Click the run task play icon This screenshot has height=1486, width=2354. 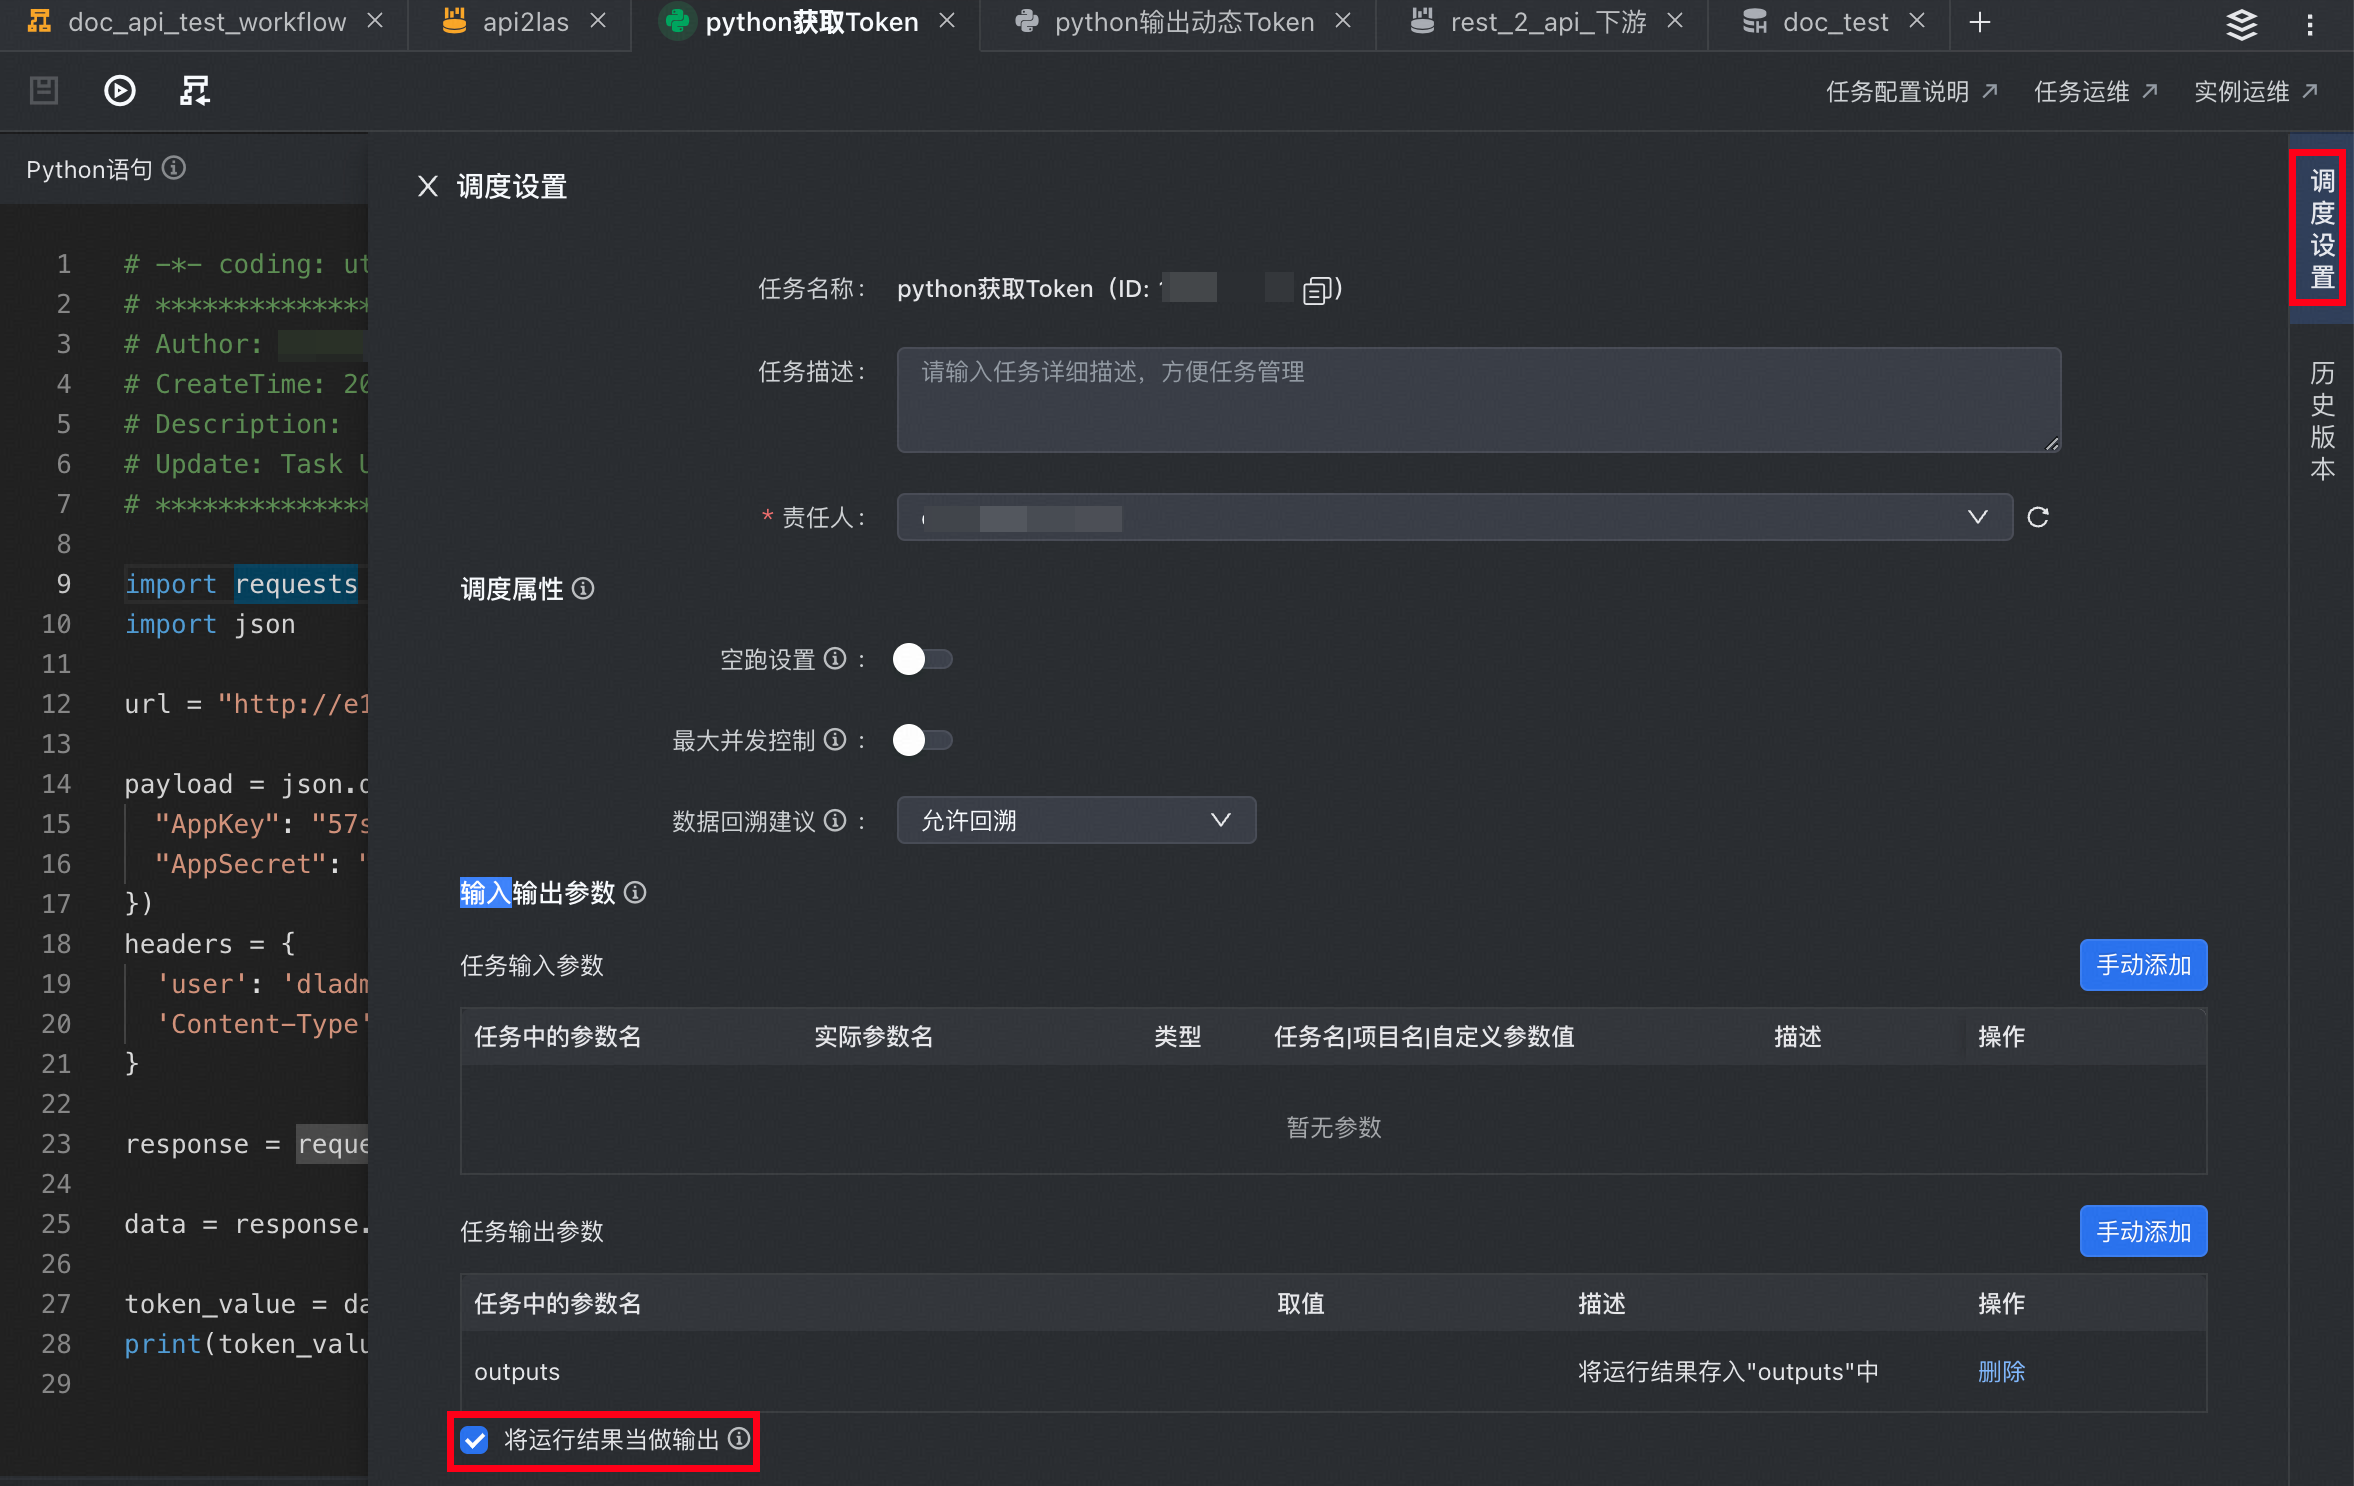pos(119,91)
